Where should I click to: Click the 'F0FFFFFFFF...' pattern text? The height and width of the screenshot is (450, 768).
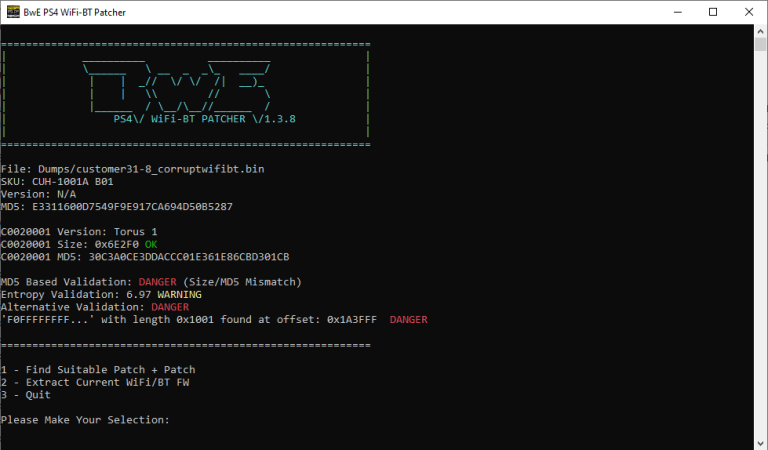pos(48,320)
